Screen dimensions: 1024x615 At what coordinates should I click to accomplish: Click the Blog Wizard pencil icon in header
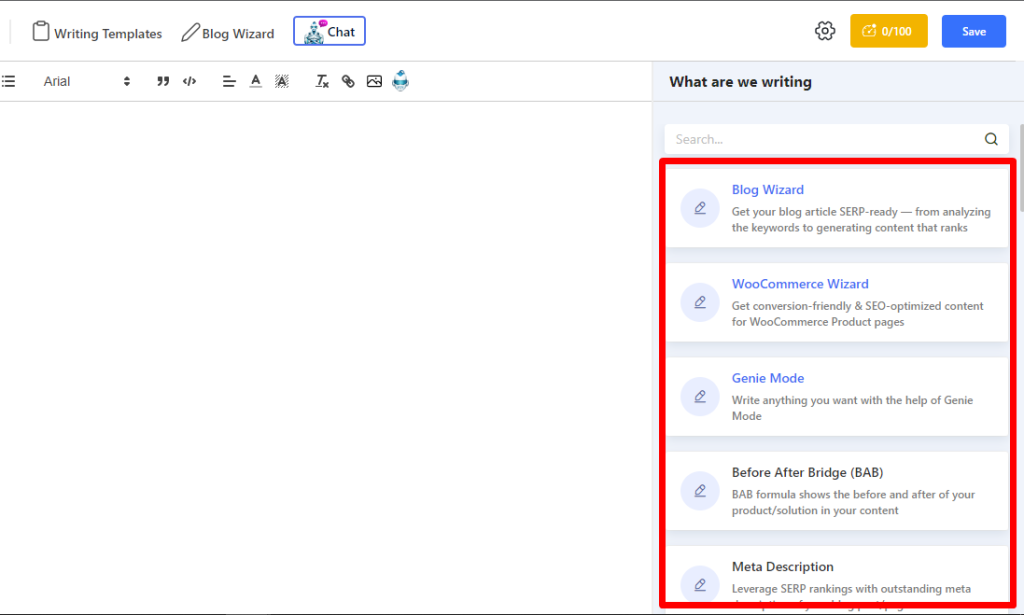pos(190,33)
